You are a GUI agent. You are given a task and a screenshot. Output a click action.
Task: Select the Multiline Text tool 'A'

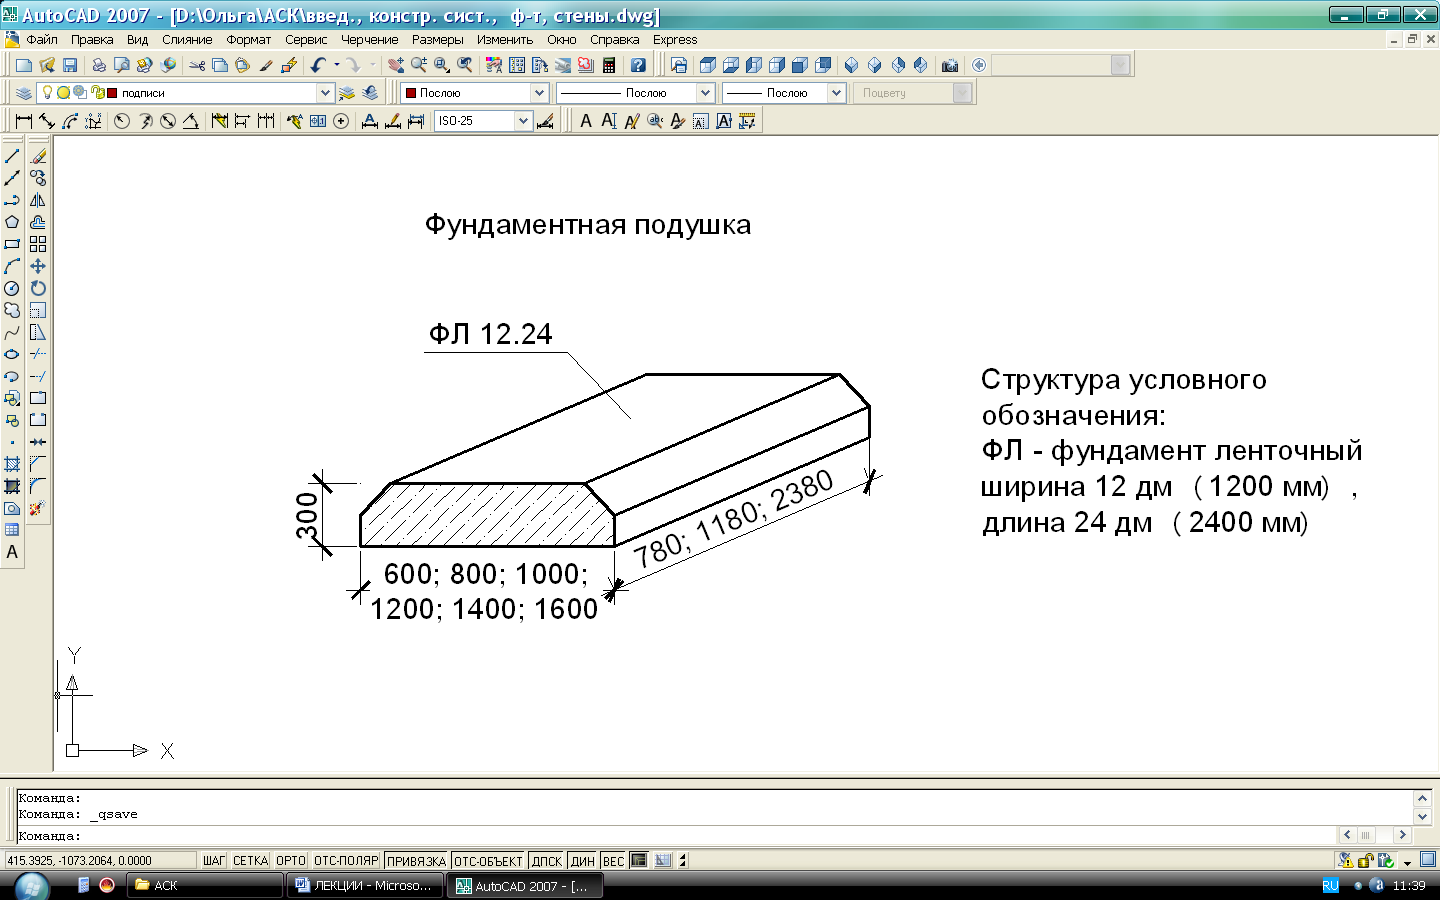click(12, 552)
